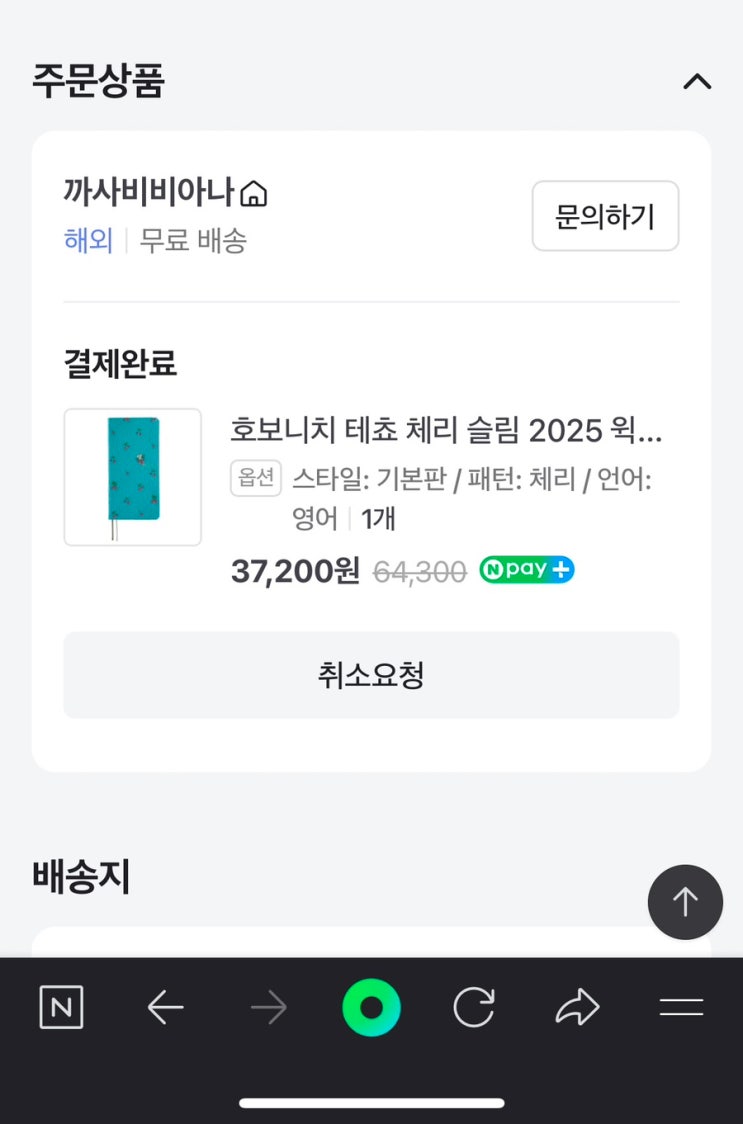This screenshot has height=1124, width=743.
Task: Tap the 해외 shipping label
Action: click(x=88, y=241)
